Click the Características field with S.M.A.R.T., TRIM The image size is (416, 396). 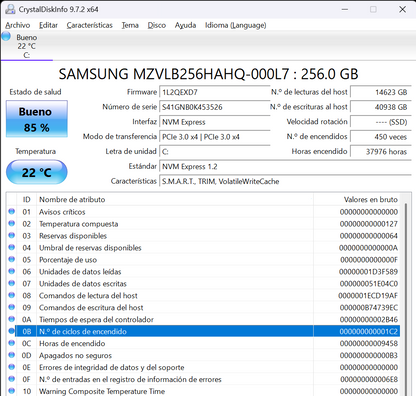285,181
